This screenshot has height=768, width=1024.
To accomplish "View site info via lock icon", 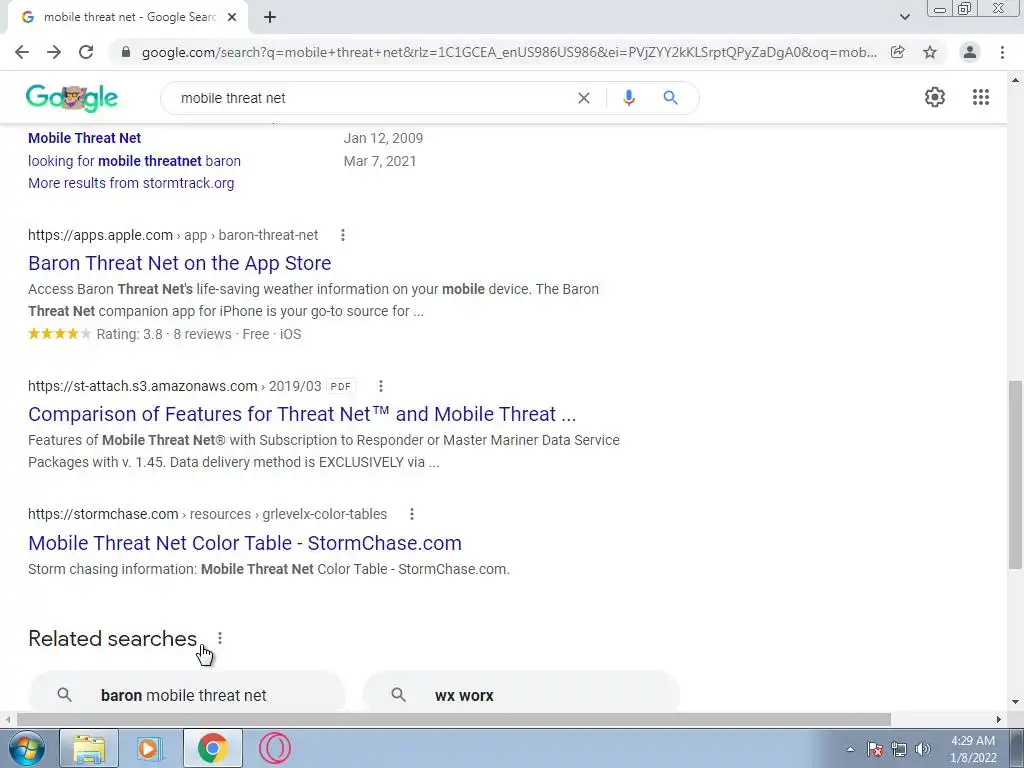I will pos(126,52).
